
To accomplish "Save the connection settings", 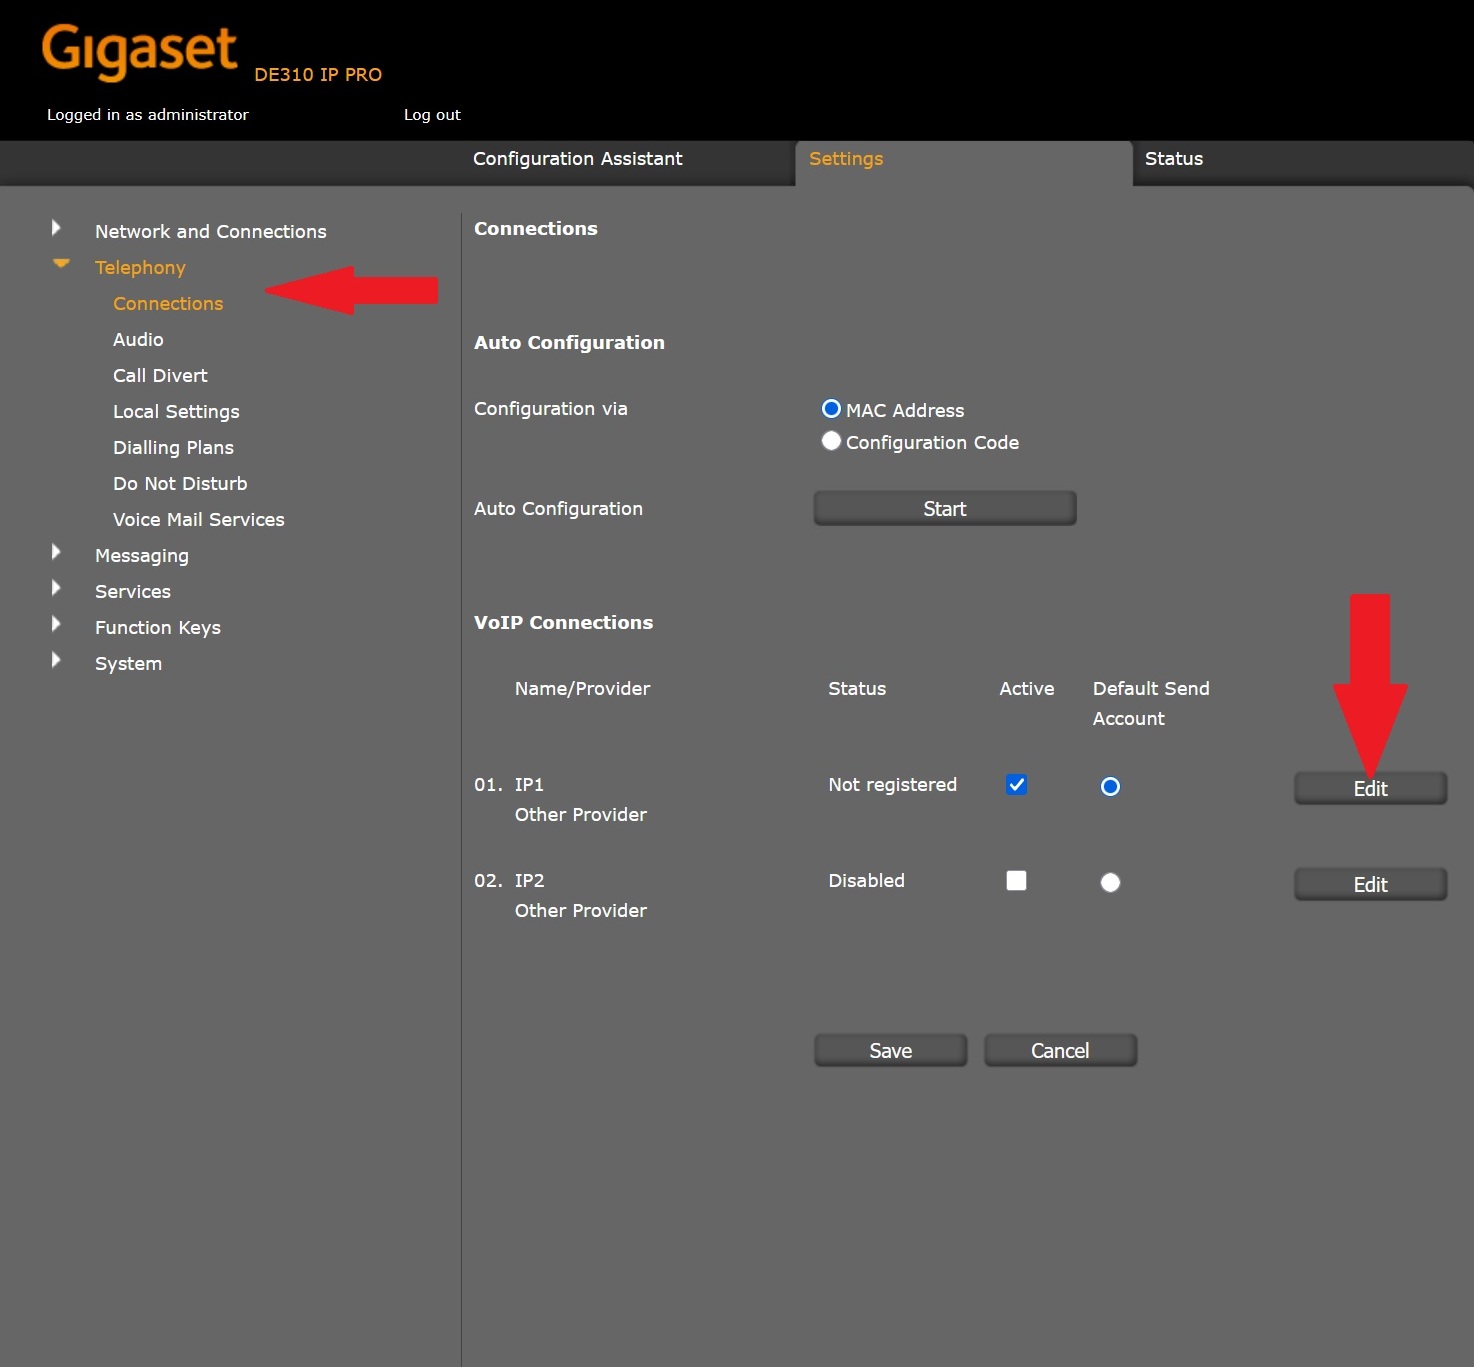I will 890,1051.
